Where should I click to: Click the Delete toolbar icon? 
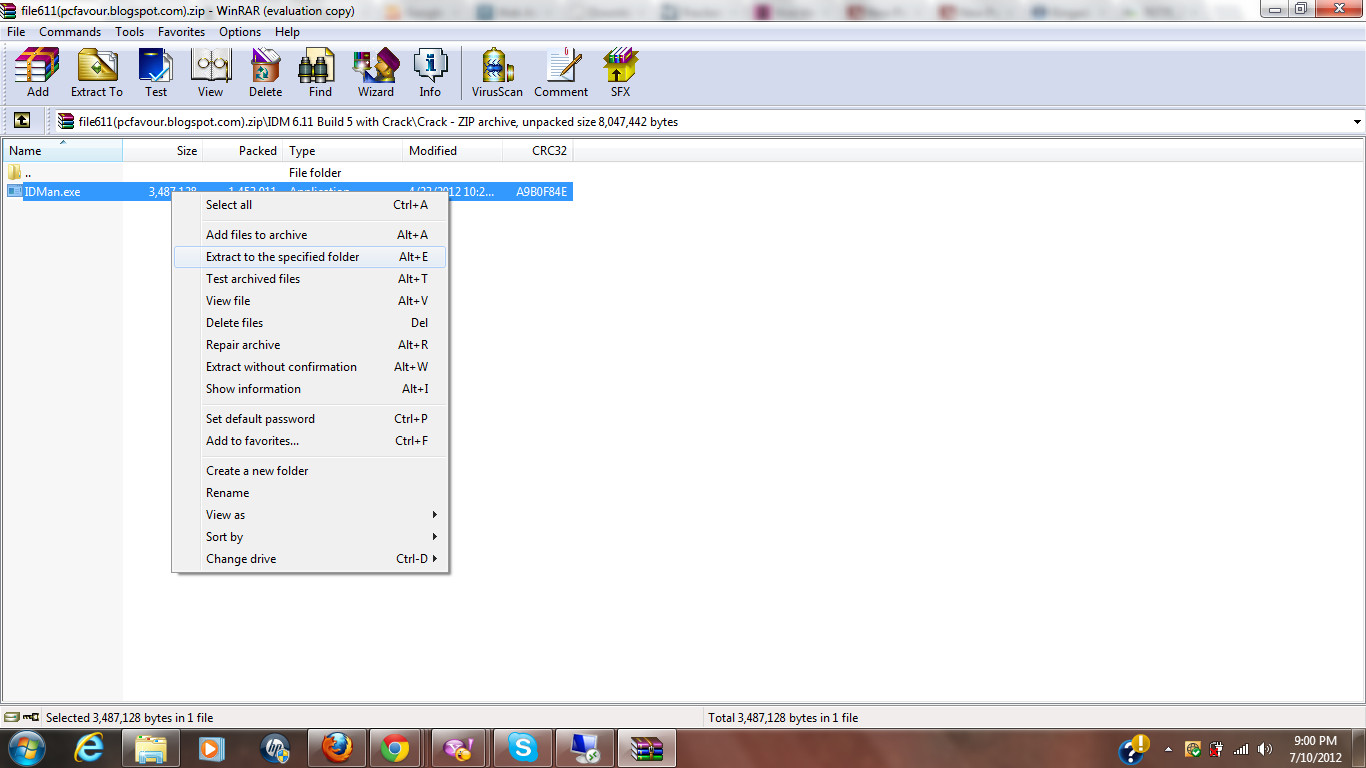[x=265, y=73]
